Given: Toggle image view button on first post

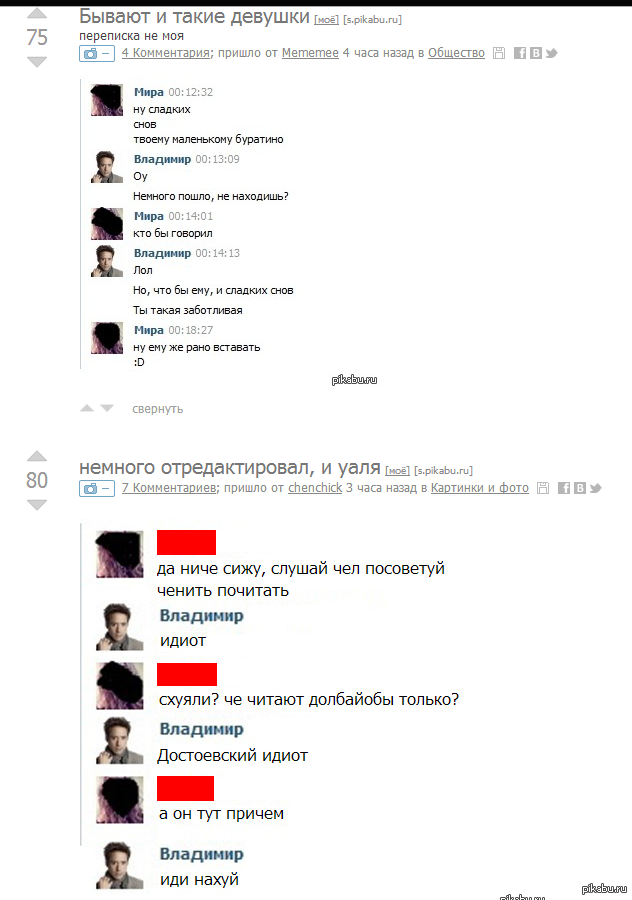Looking at the screenshot, I should pos(96,53).
